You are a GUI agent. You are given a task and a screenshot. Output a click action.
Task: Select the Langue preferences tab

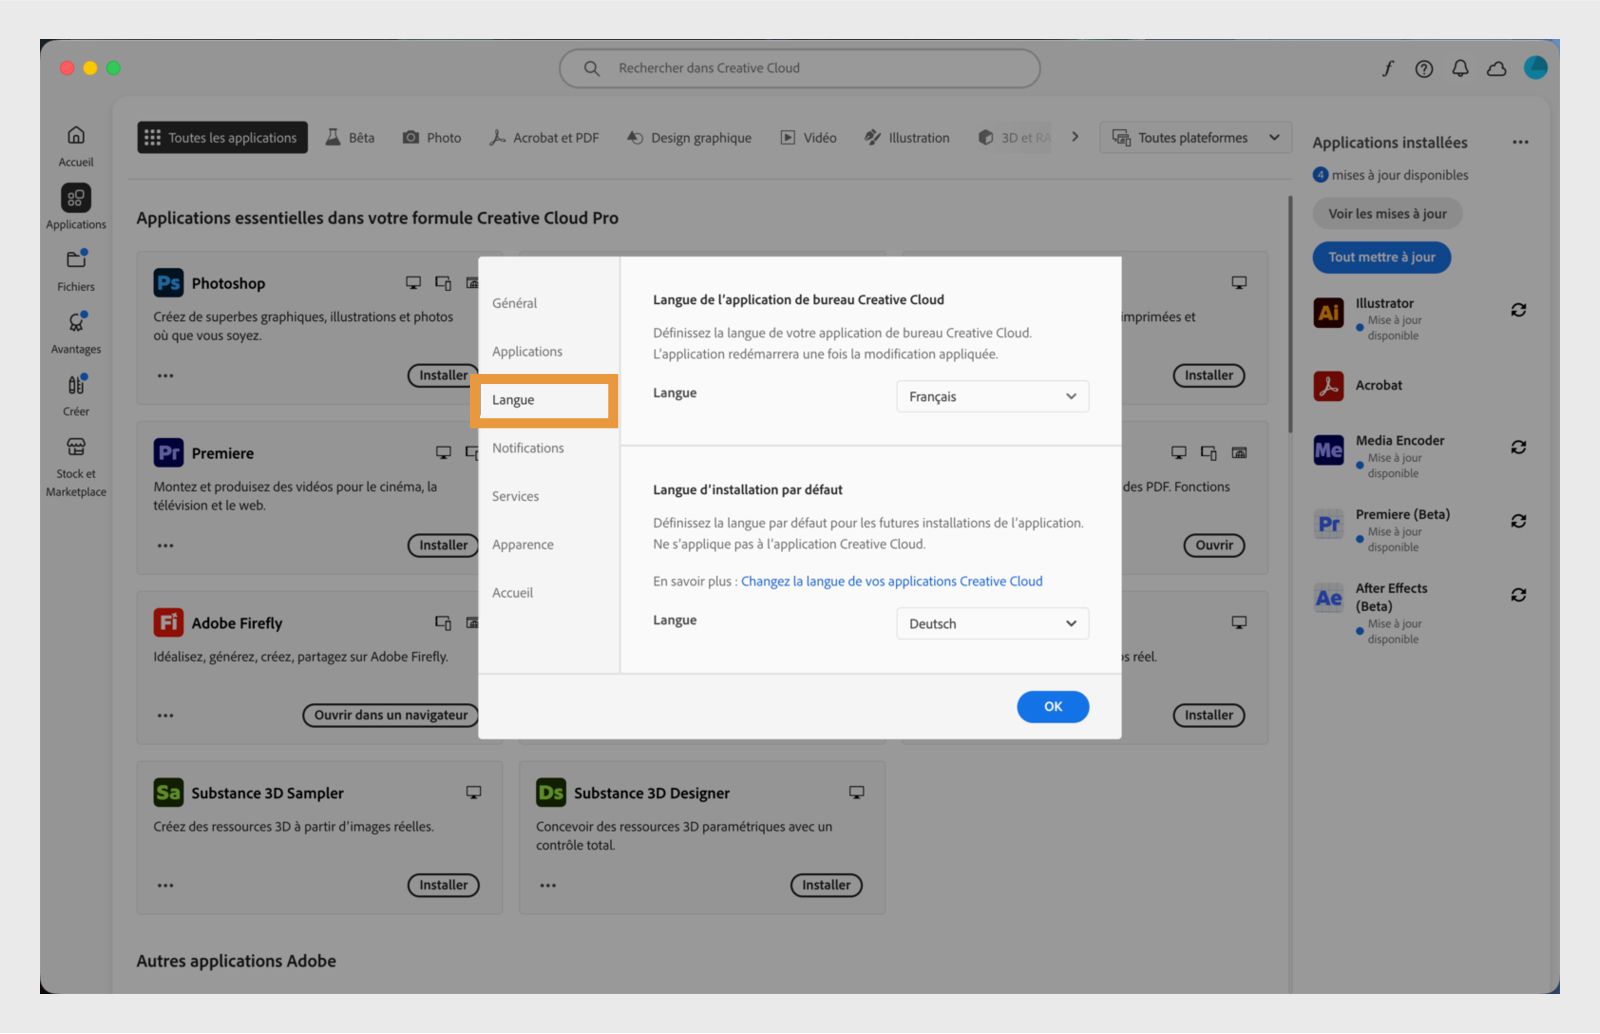pos(544,400)
